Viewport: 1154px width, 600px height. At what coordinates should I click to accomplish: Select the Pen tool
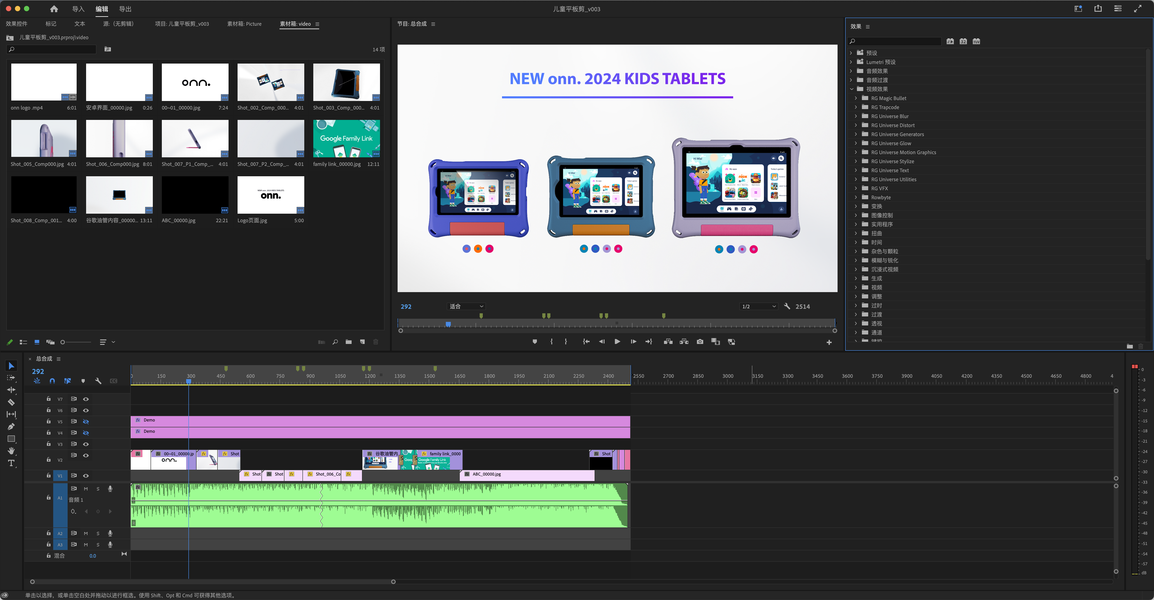click(11, 426)
